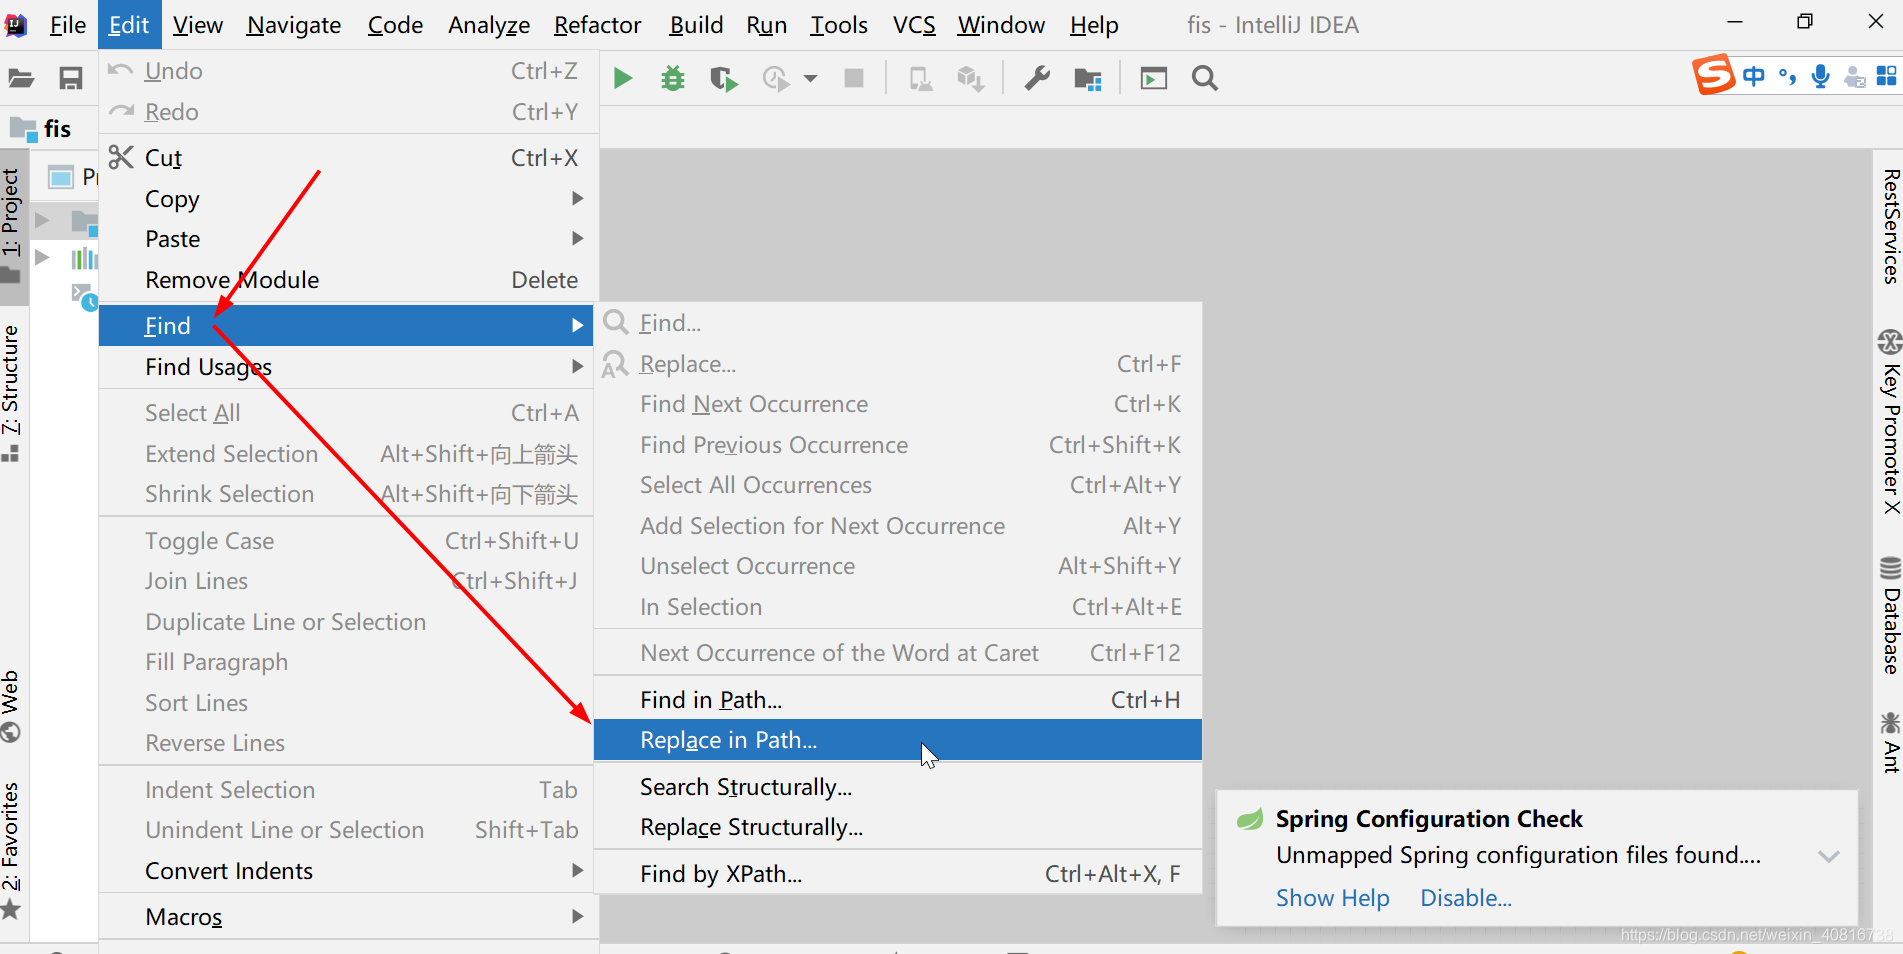This screenshot has width=1903, height=954.
Task: Click the Sogou punctuation toggle icon
Action: tap(1787, 76)
